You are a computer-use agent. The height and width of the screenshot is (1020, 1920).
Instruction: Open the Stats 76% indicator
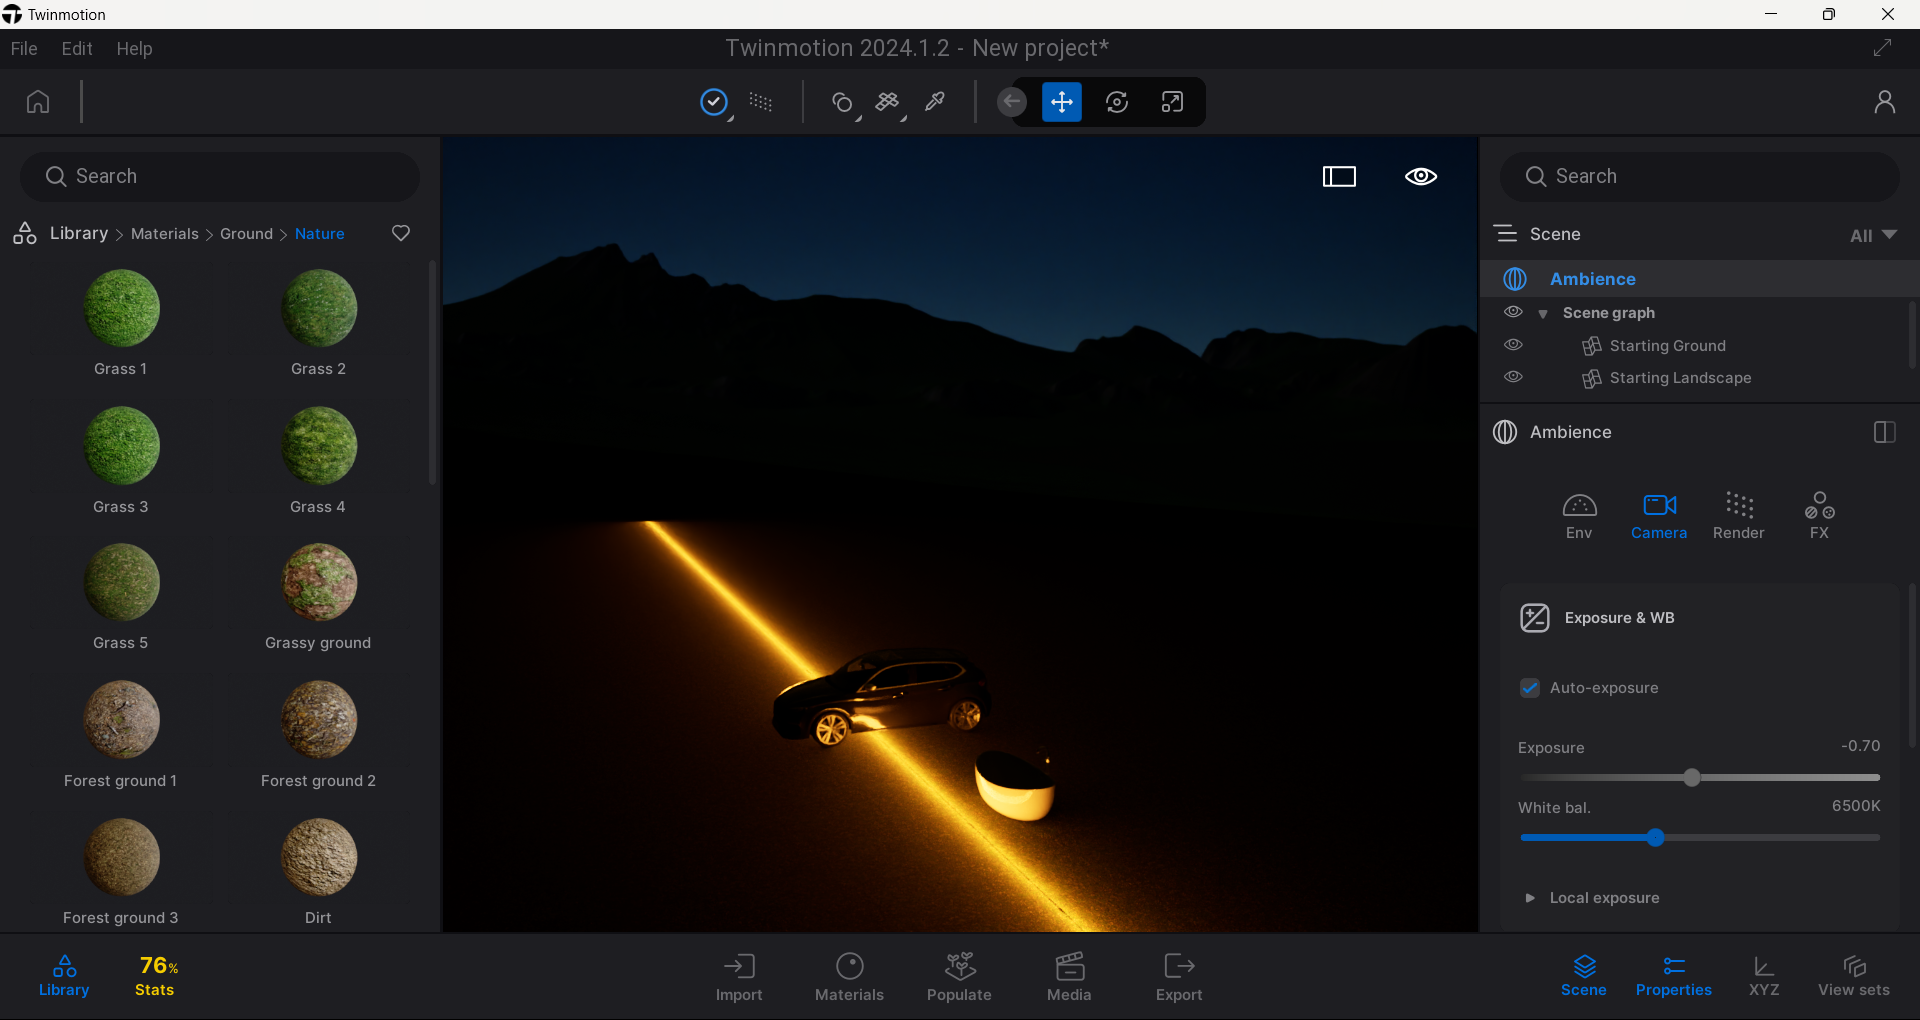156,976
